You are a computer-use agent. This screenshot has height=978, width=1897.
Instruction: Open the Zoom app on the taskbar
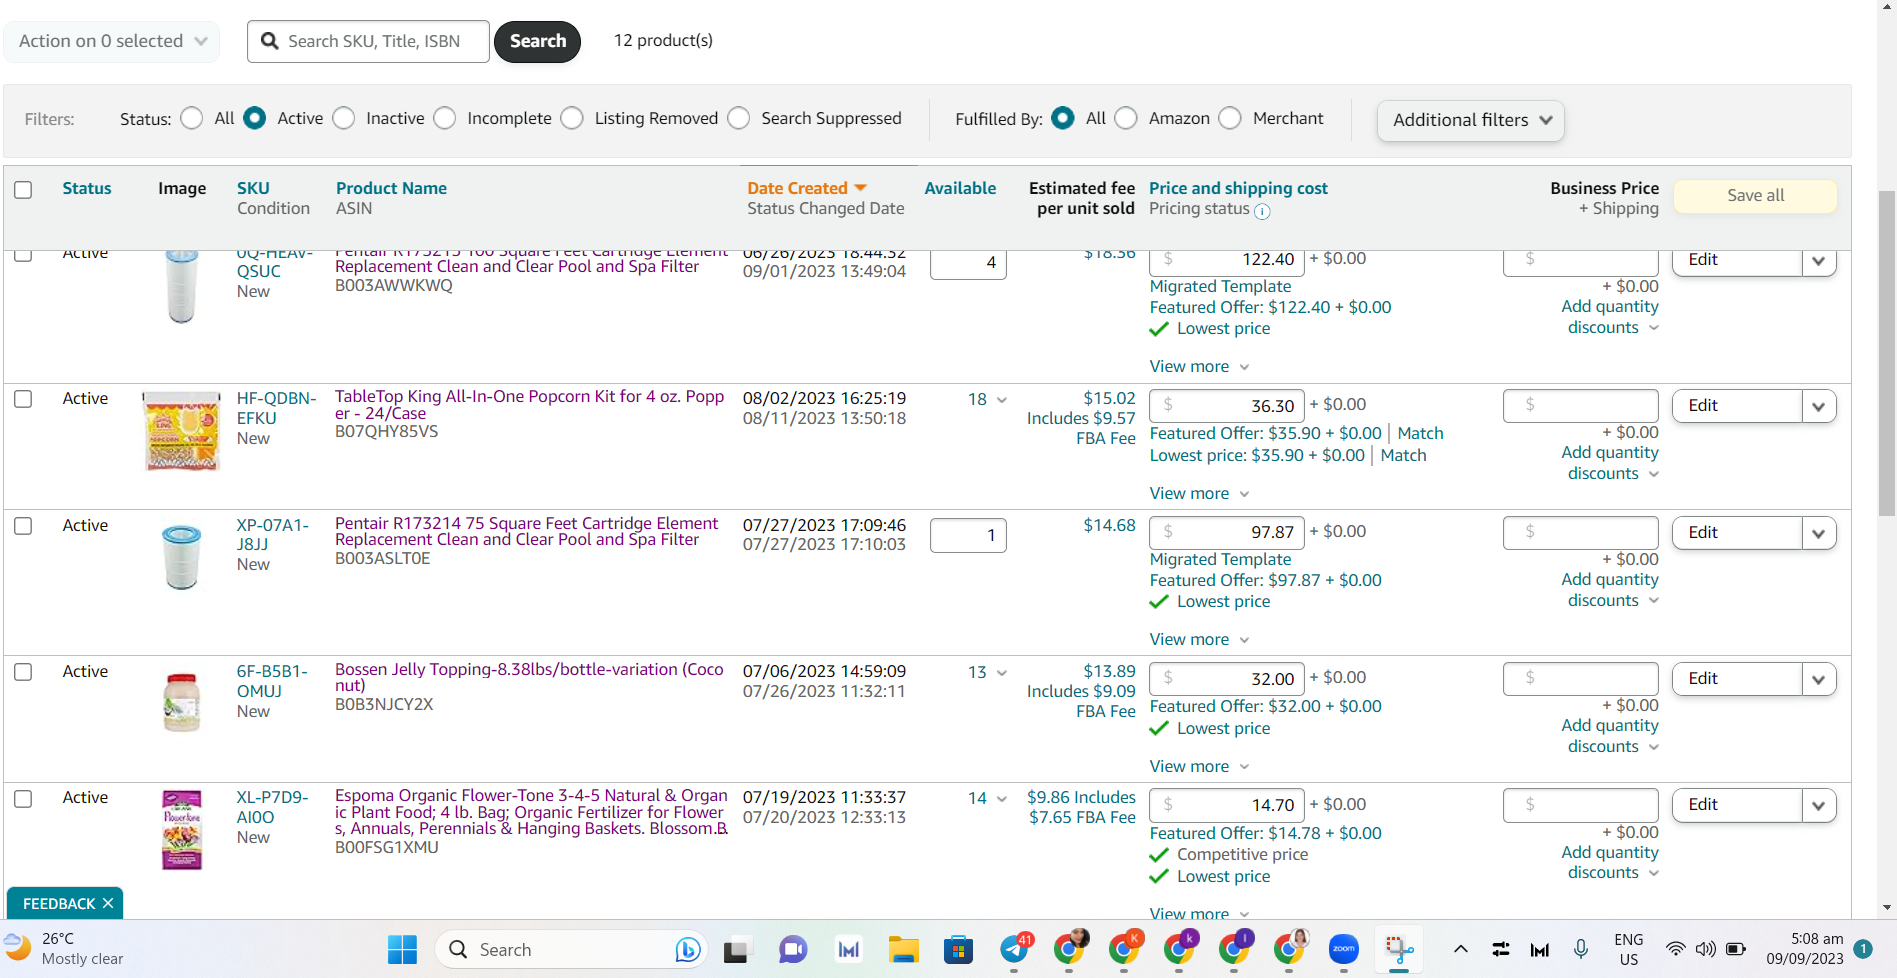1343,949
